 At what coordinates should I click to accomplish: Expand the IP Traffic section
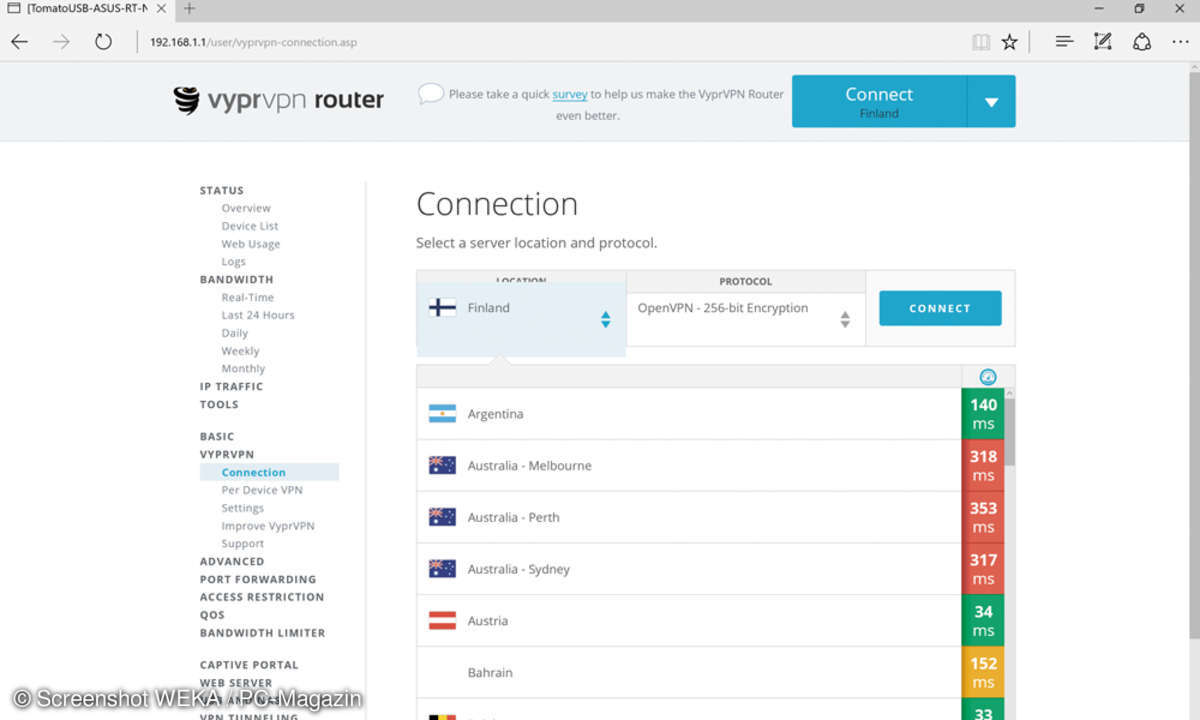pos(231,387)
